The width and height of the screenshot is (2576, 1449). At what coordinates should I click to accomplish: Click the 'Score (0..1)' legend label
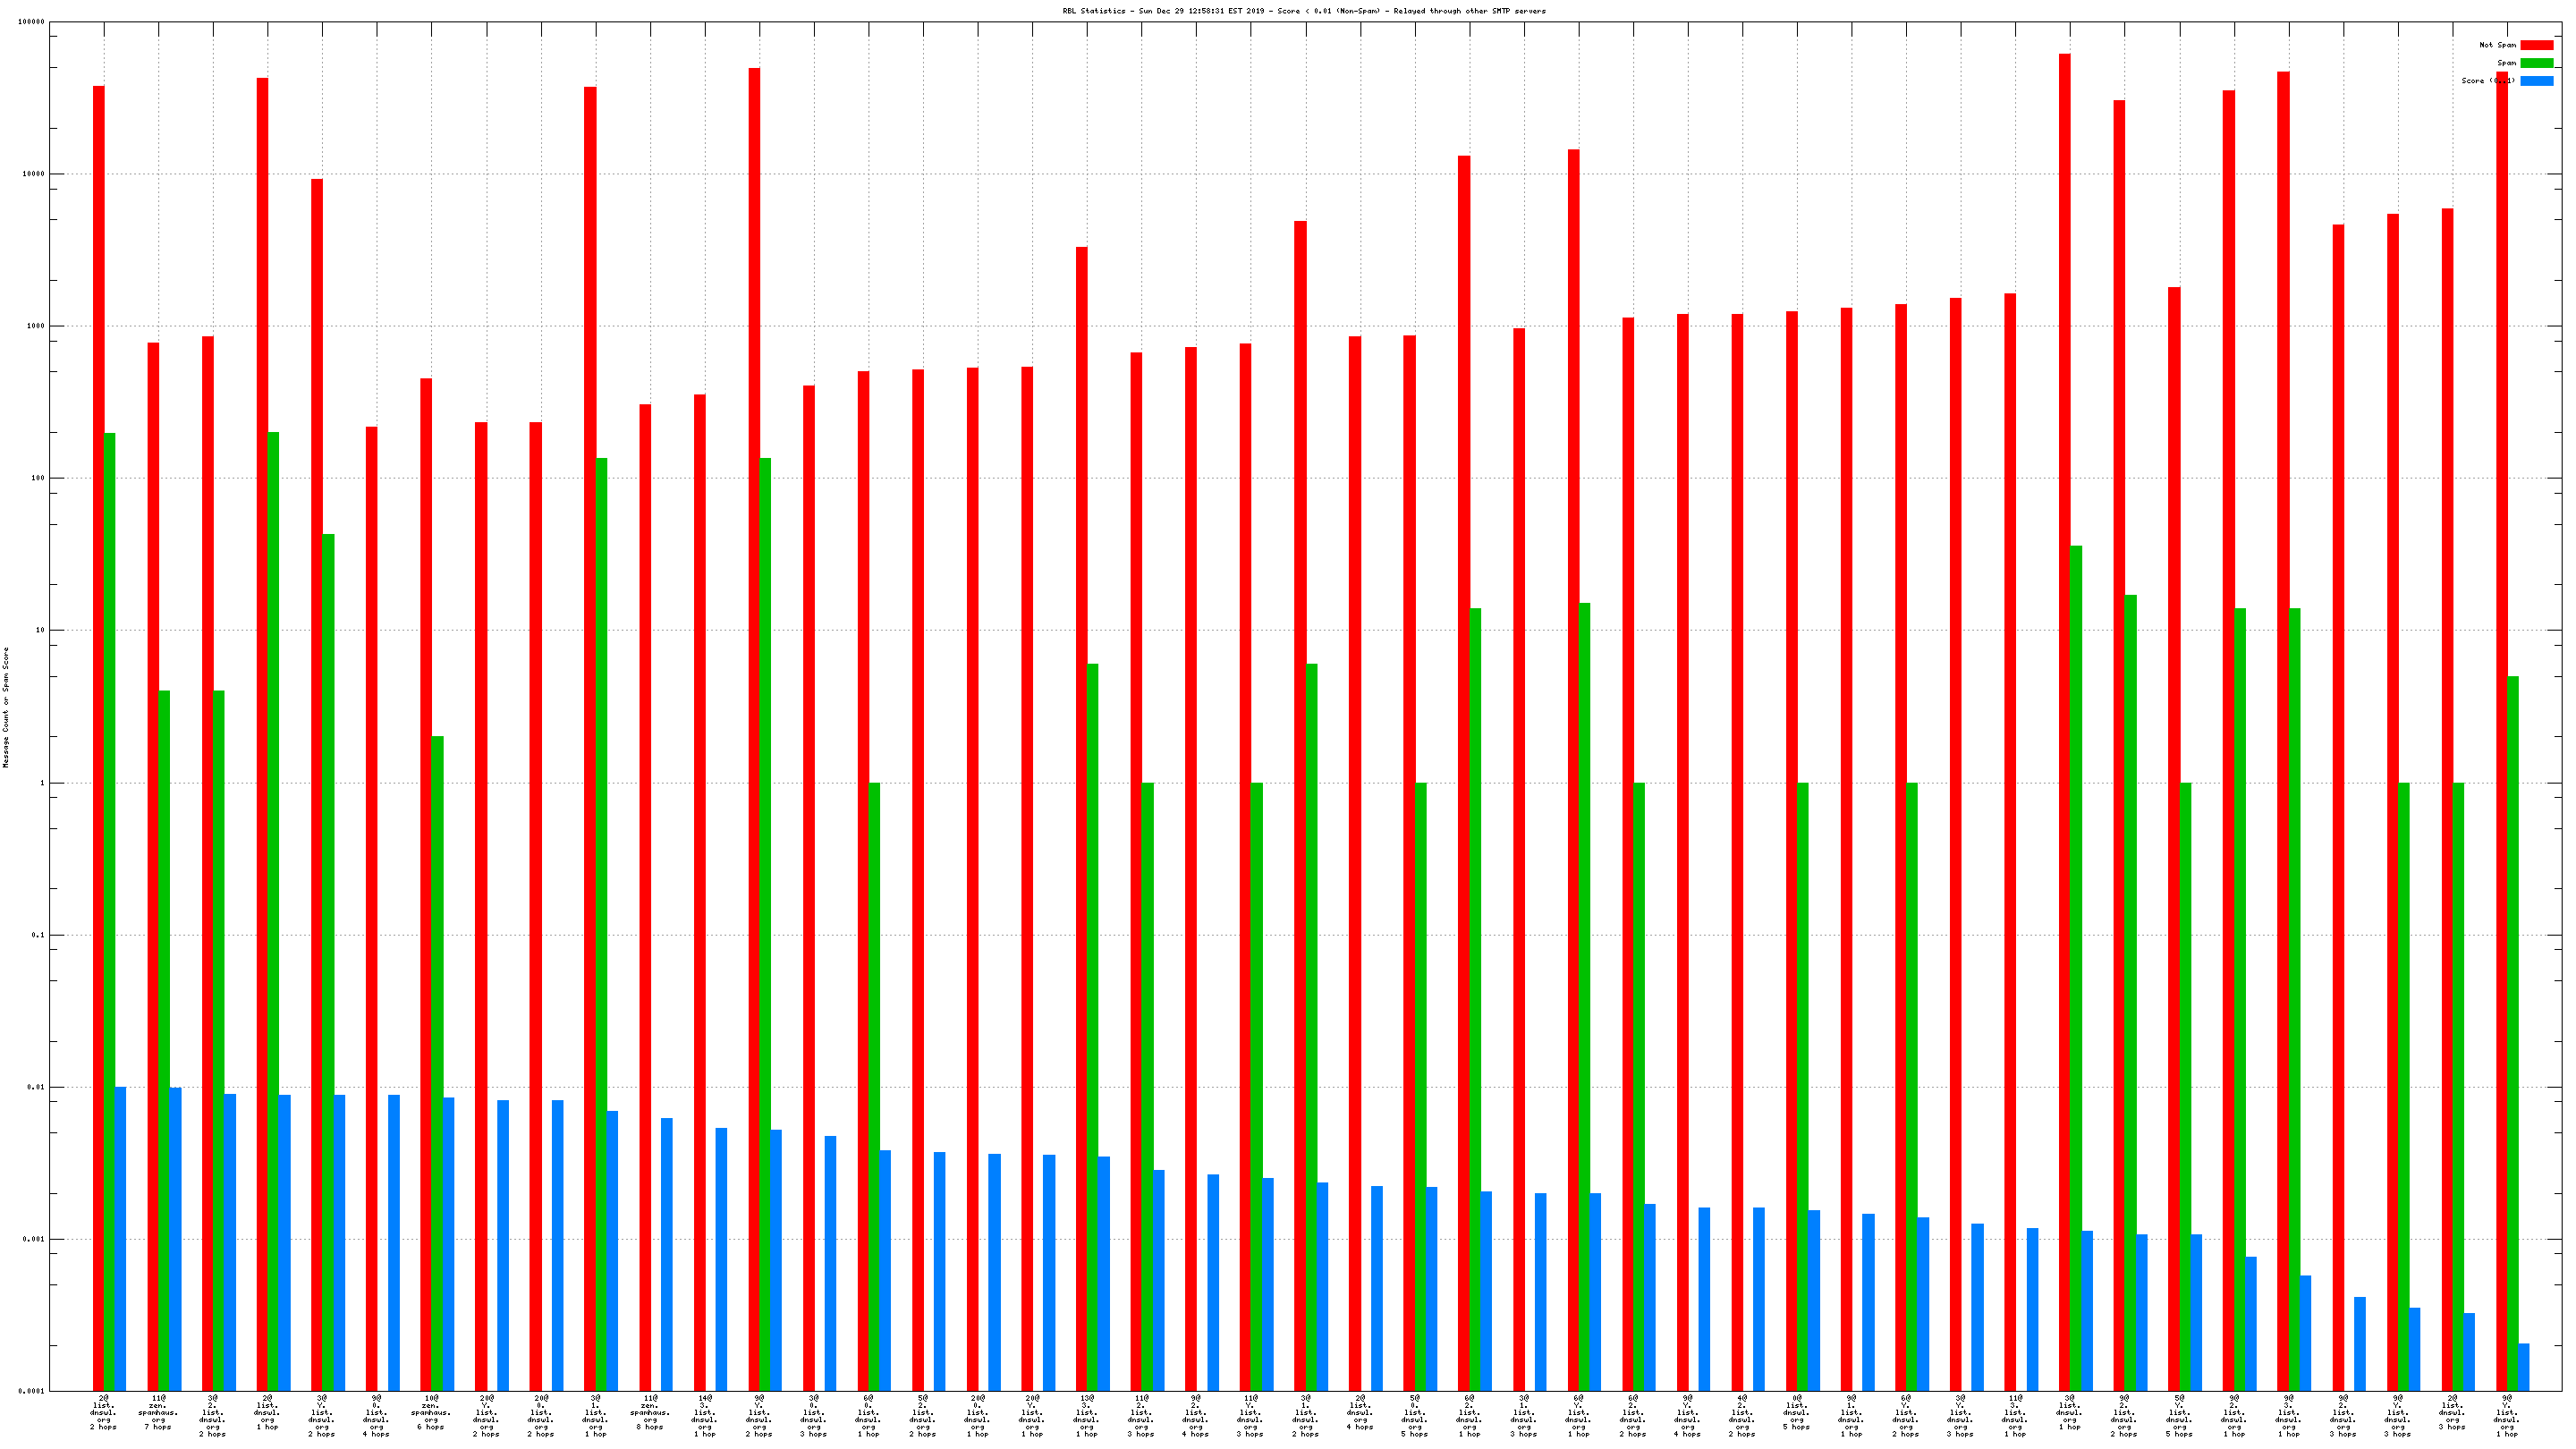tap(2488, 81)
